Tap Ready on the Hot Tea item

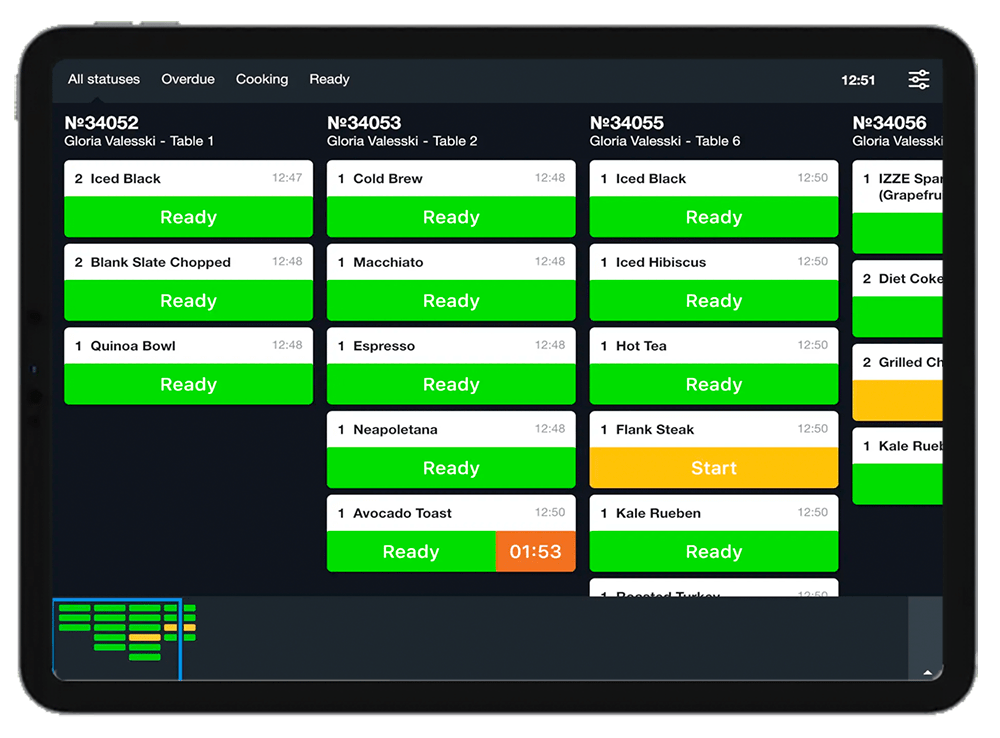(x=713, y=384)
